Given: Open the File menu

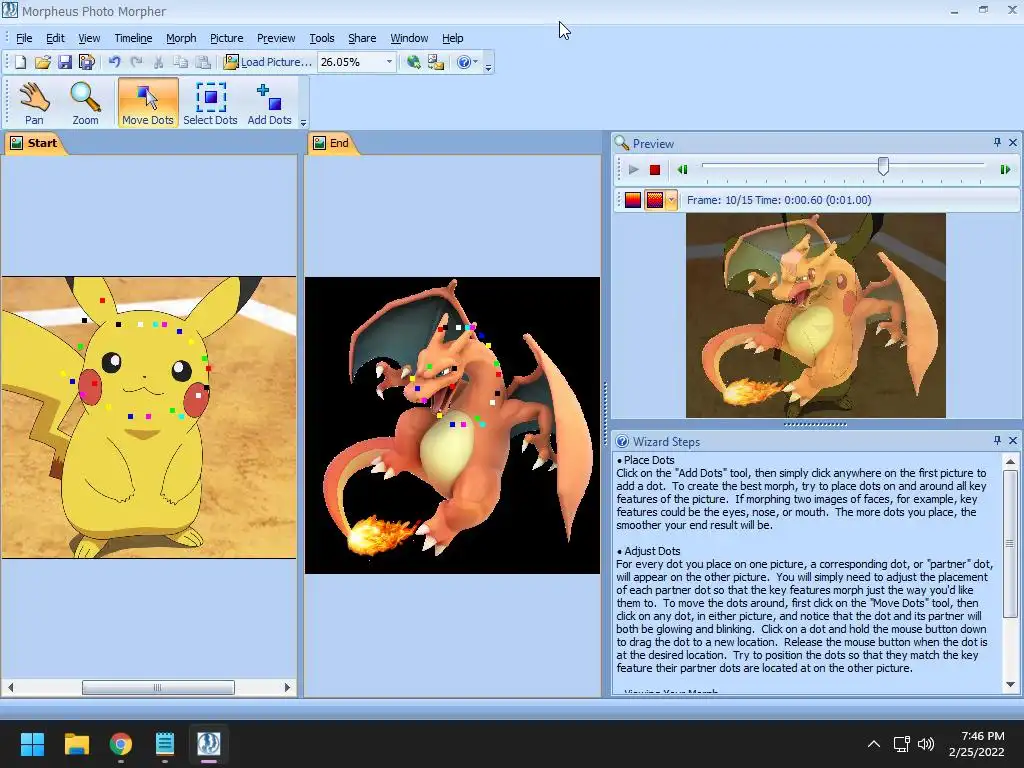Looking at the screenshot, I should (24, 38).
